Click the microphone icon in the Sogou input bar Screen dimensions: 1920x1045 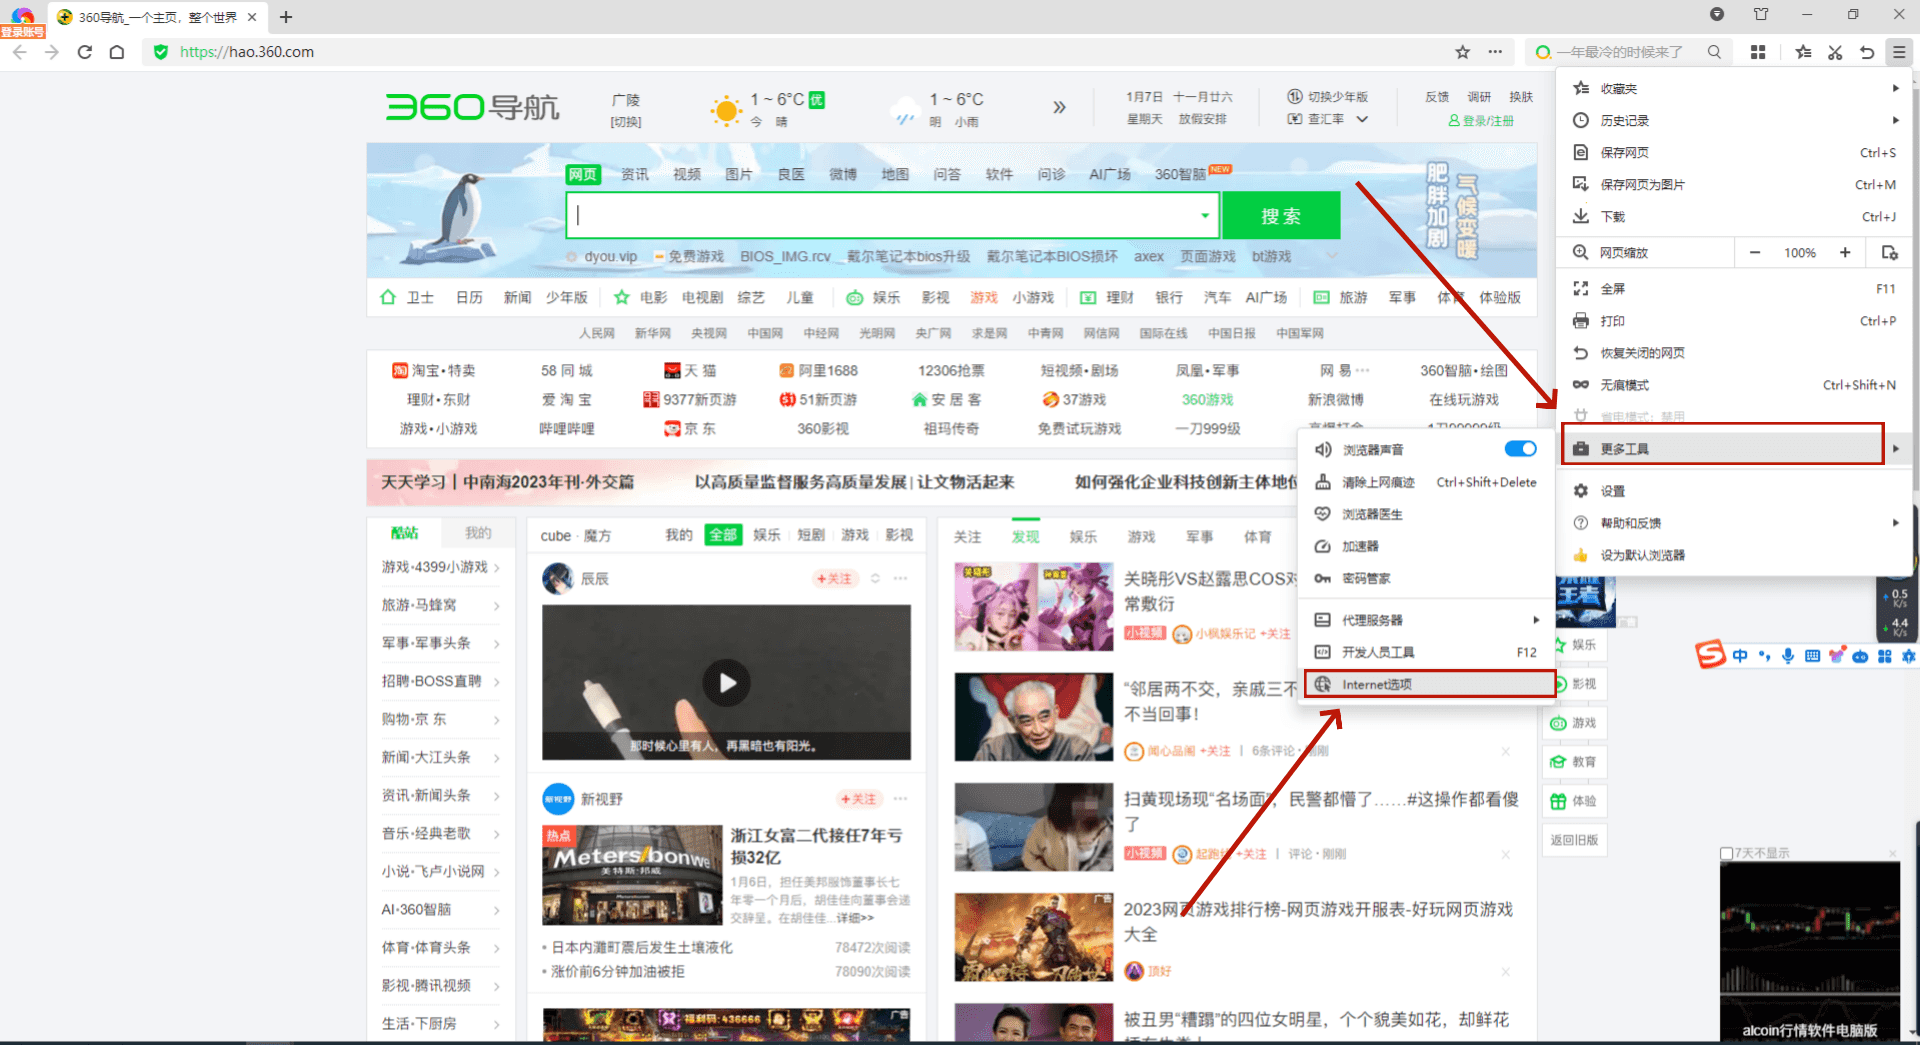1788,656
